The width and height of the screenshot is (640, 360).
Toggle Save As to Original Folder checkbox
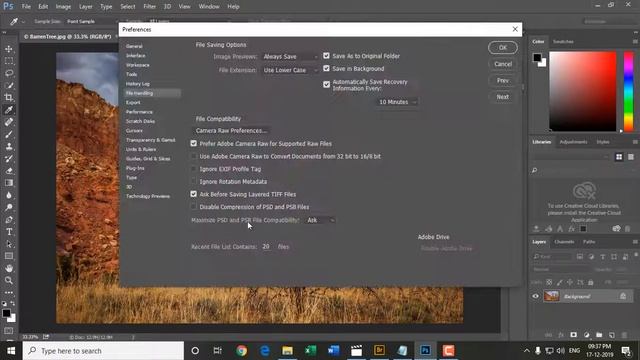pos(326,56)
